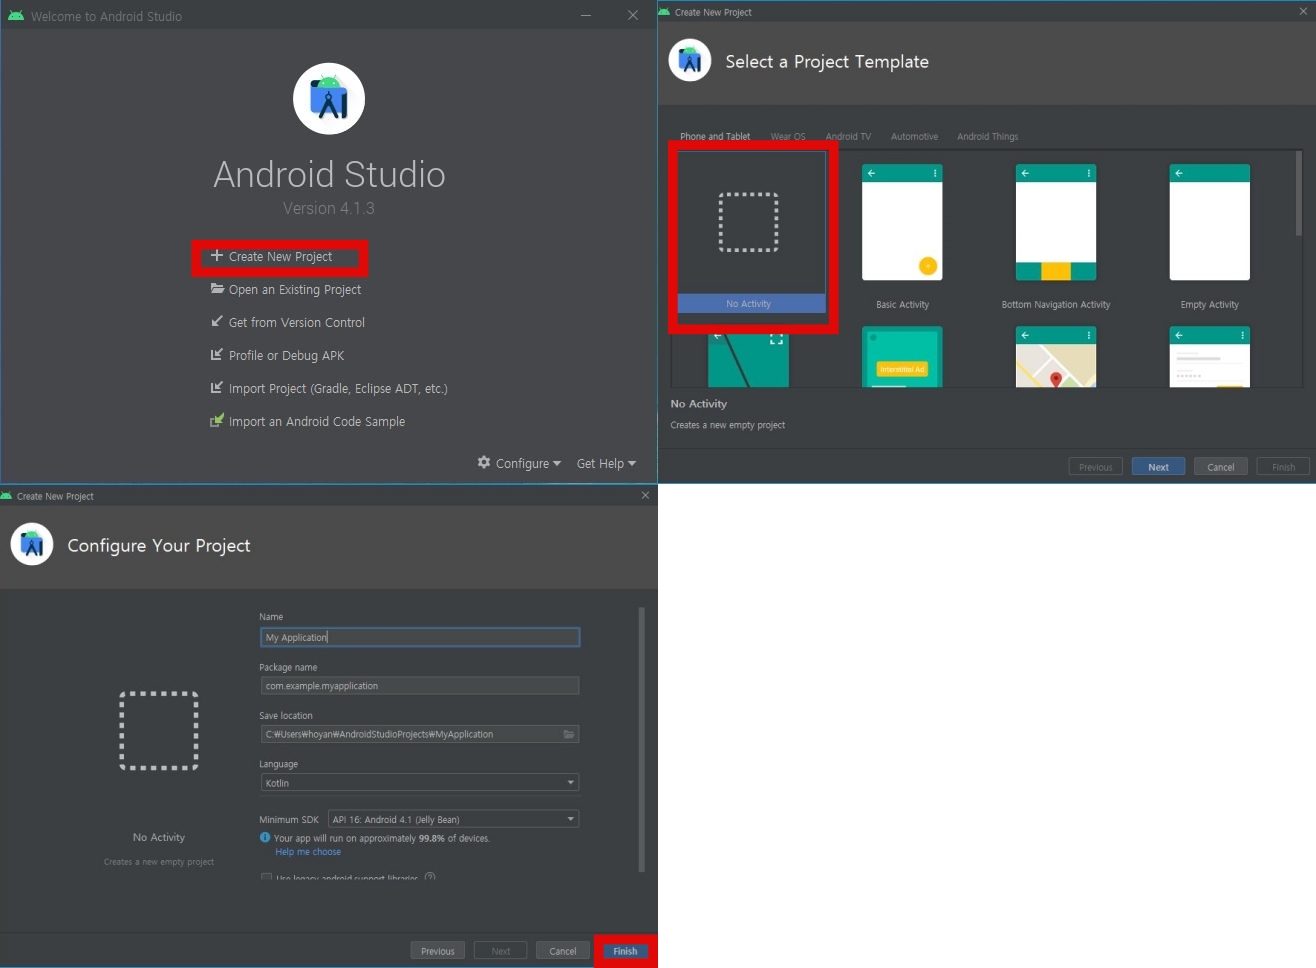Select the No Activity template
1316x968 pixels.
pos(752,233)
